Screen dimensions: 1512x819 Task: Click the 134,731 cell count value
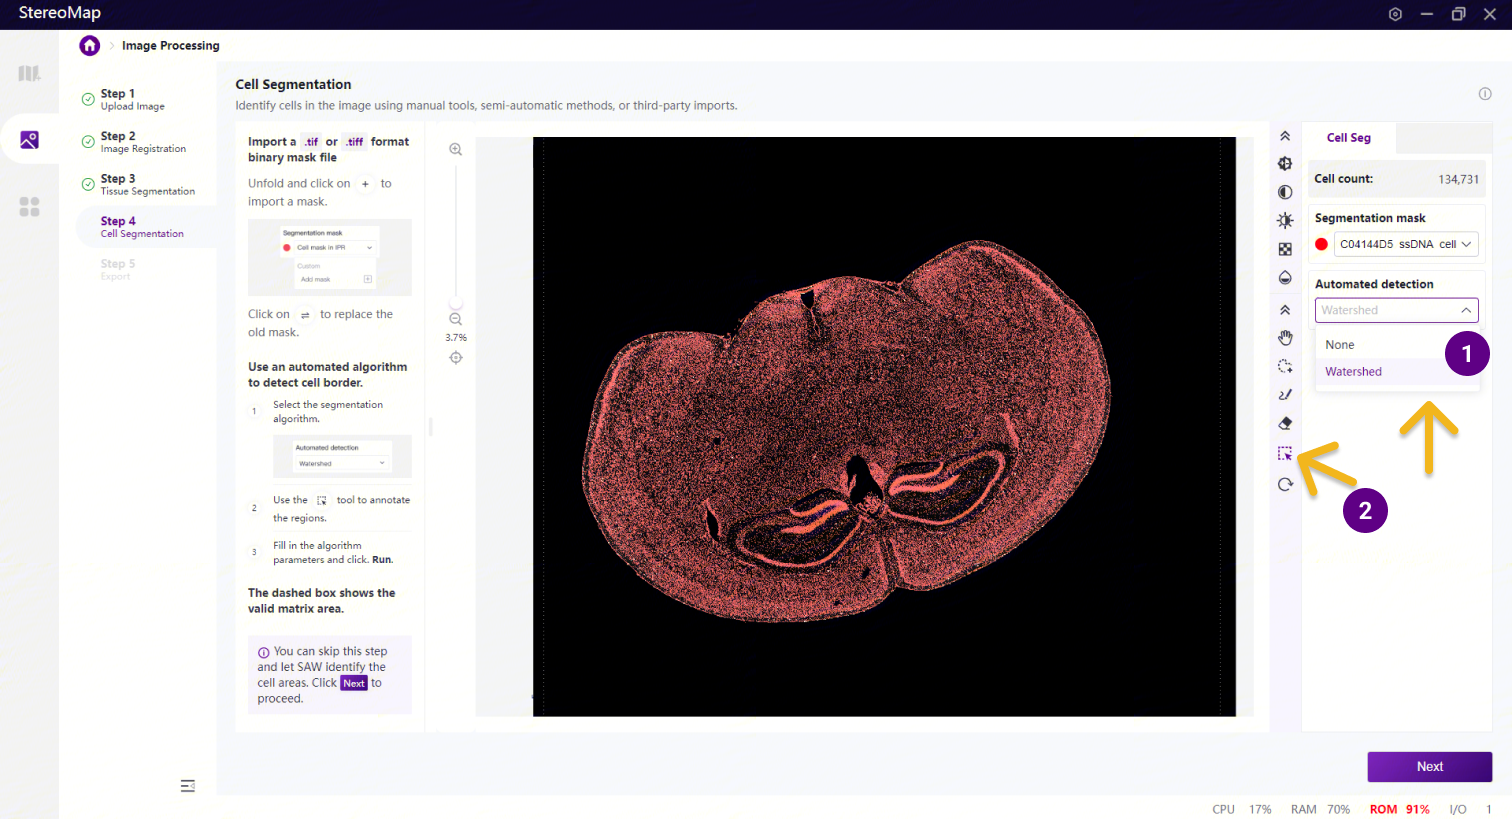point(1458,179)
